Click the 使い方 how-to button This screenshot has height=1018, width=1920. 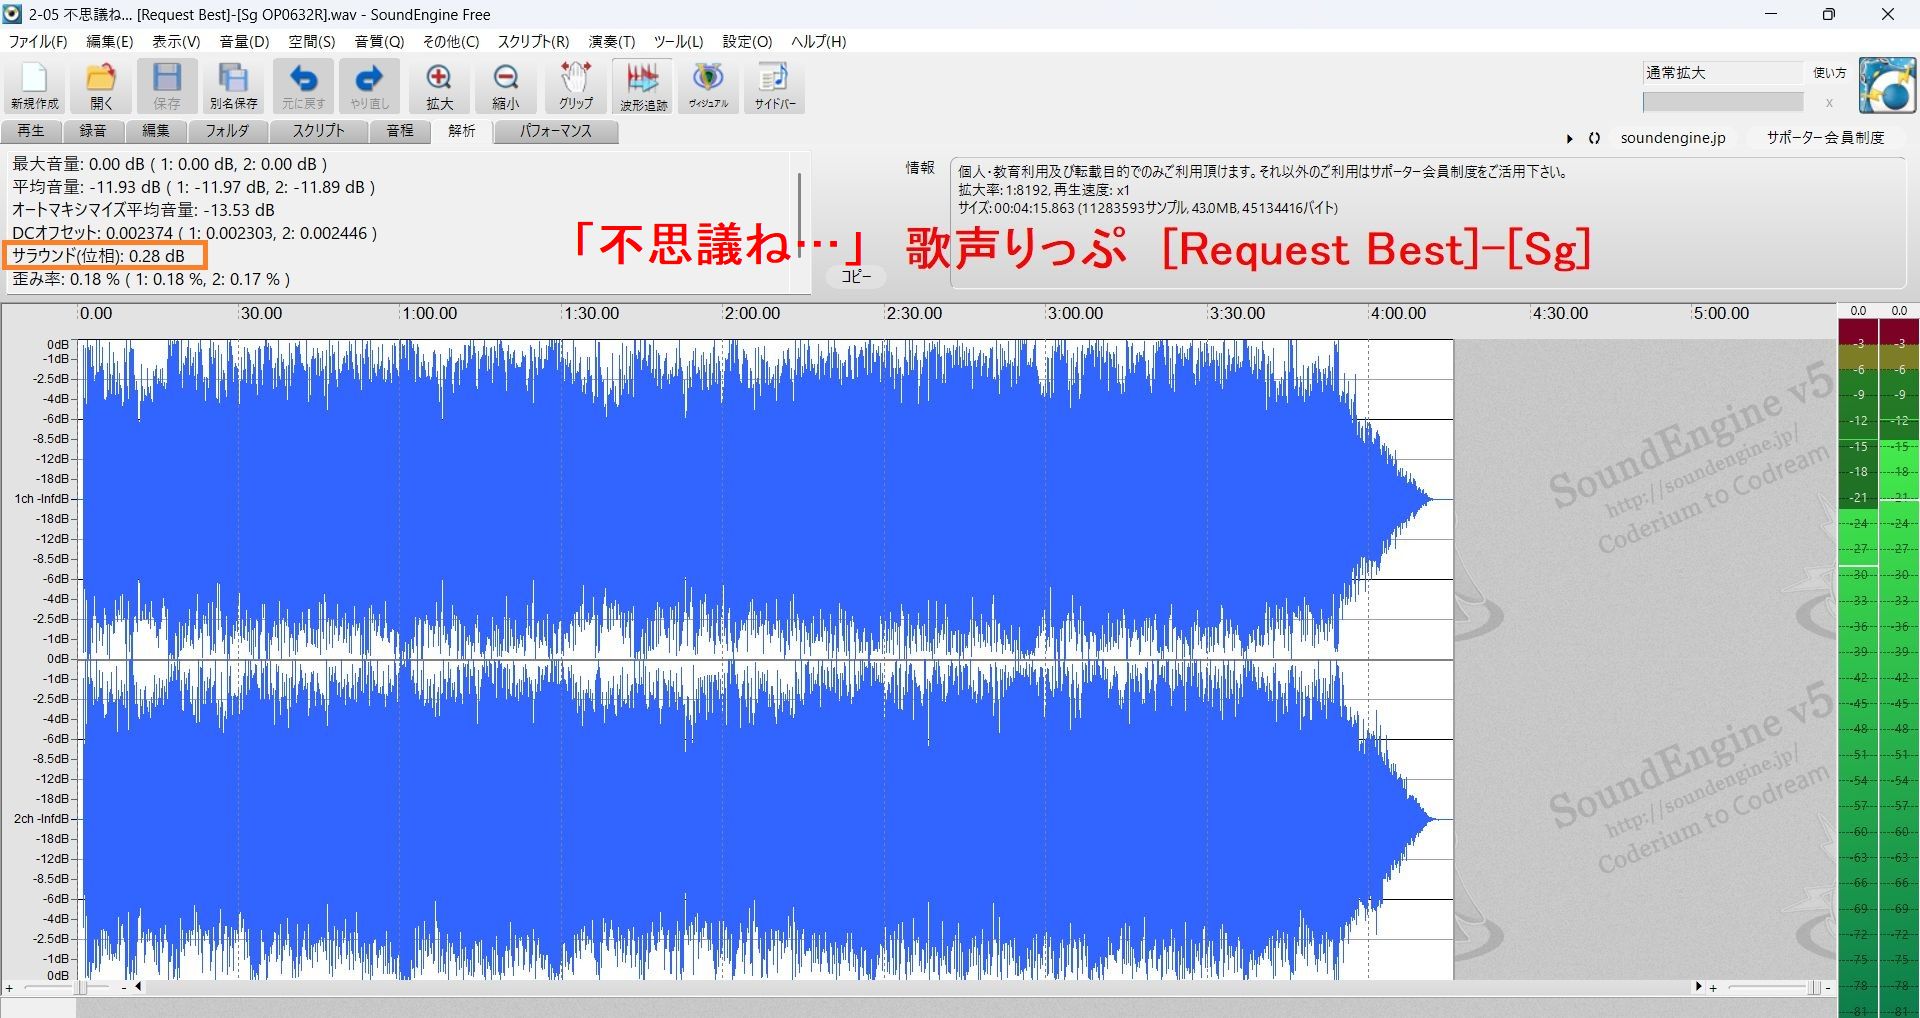(1830, 73)
